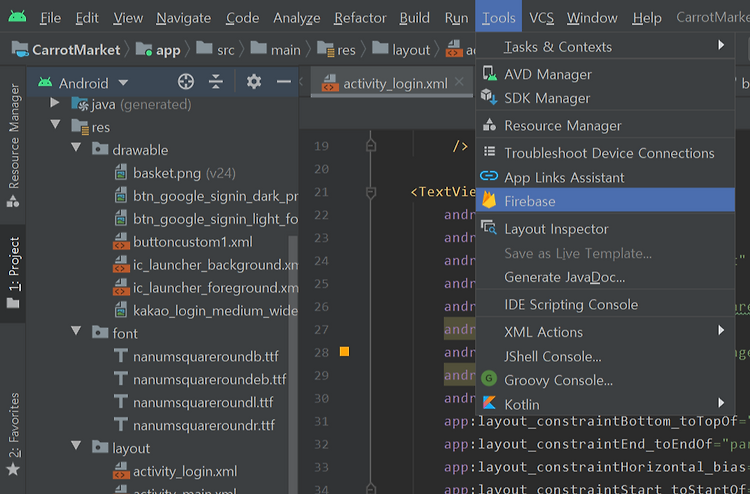Close the activity_login.xml tab
Viewport: 750px width, 494px height.
coord(459,82)
